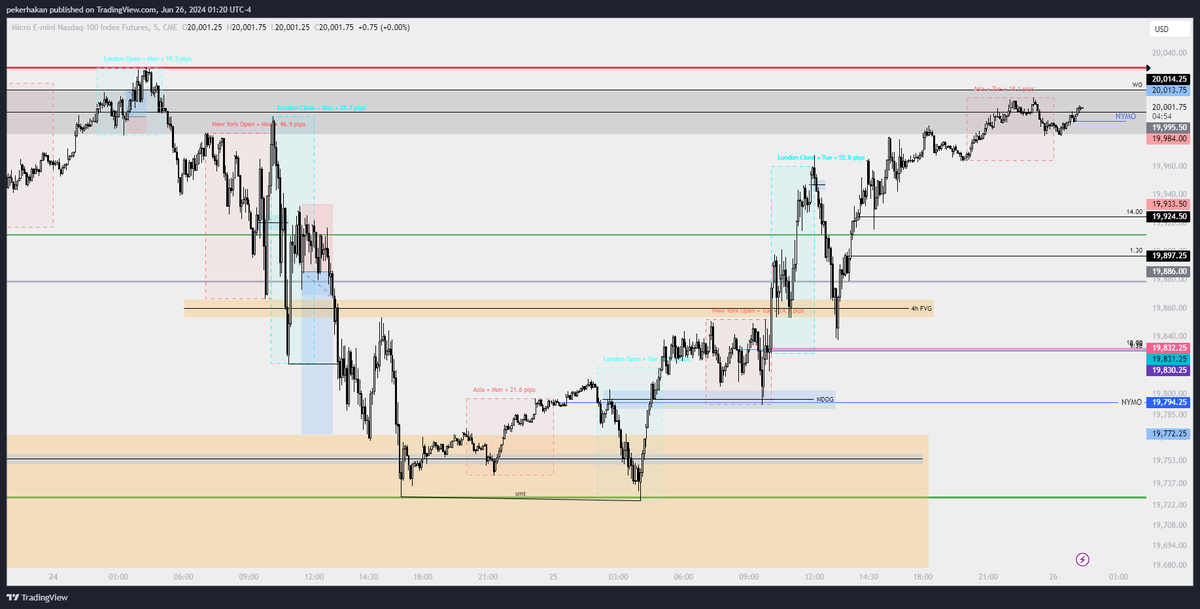Click the 19,722.00 axis value

(1170, 505)
